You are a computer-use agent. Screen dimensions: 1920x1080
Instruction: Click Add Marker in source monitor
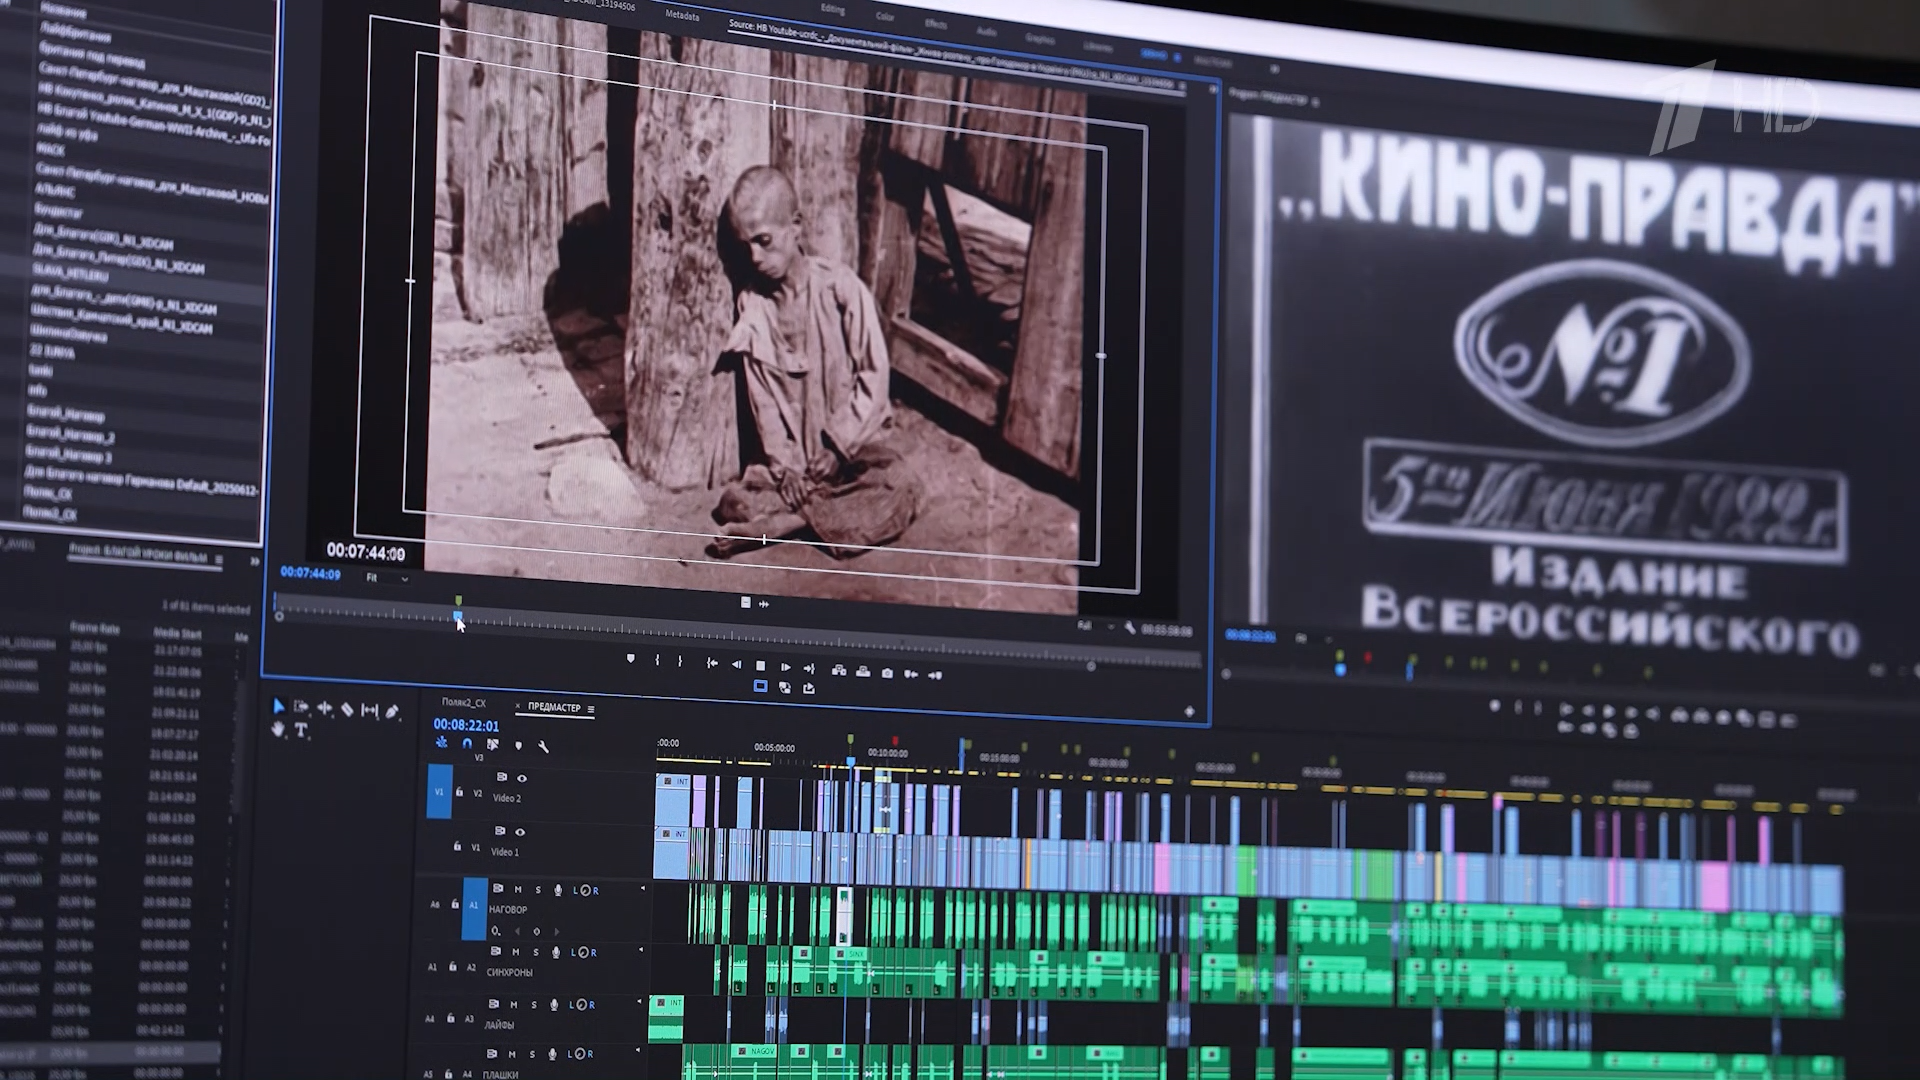coord(630,659)
